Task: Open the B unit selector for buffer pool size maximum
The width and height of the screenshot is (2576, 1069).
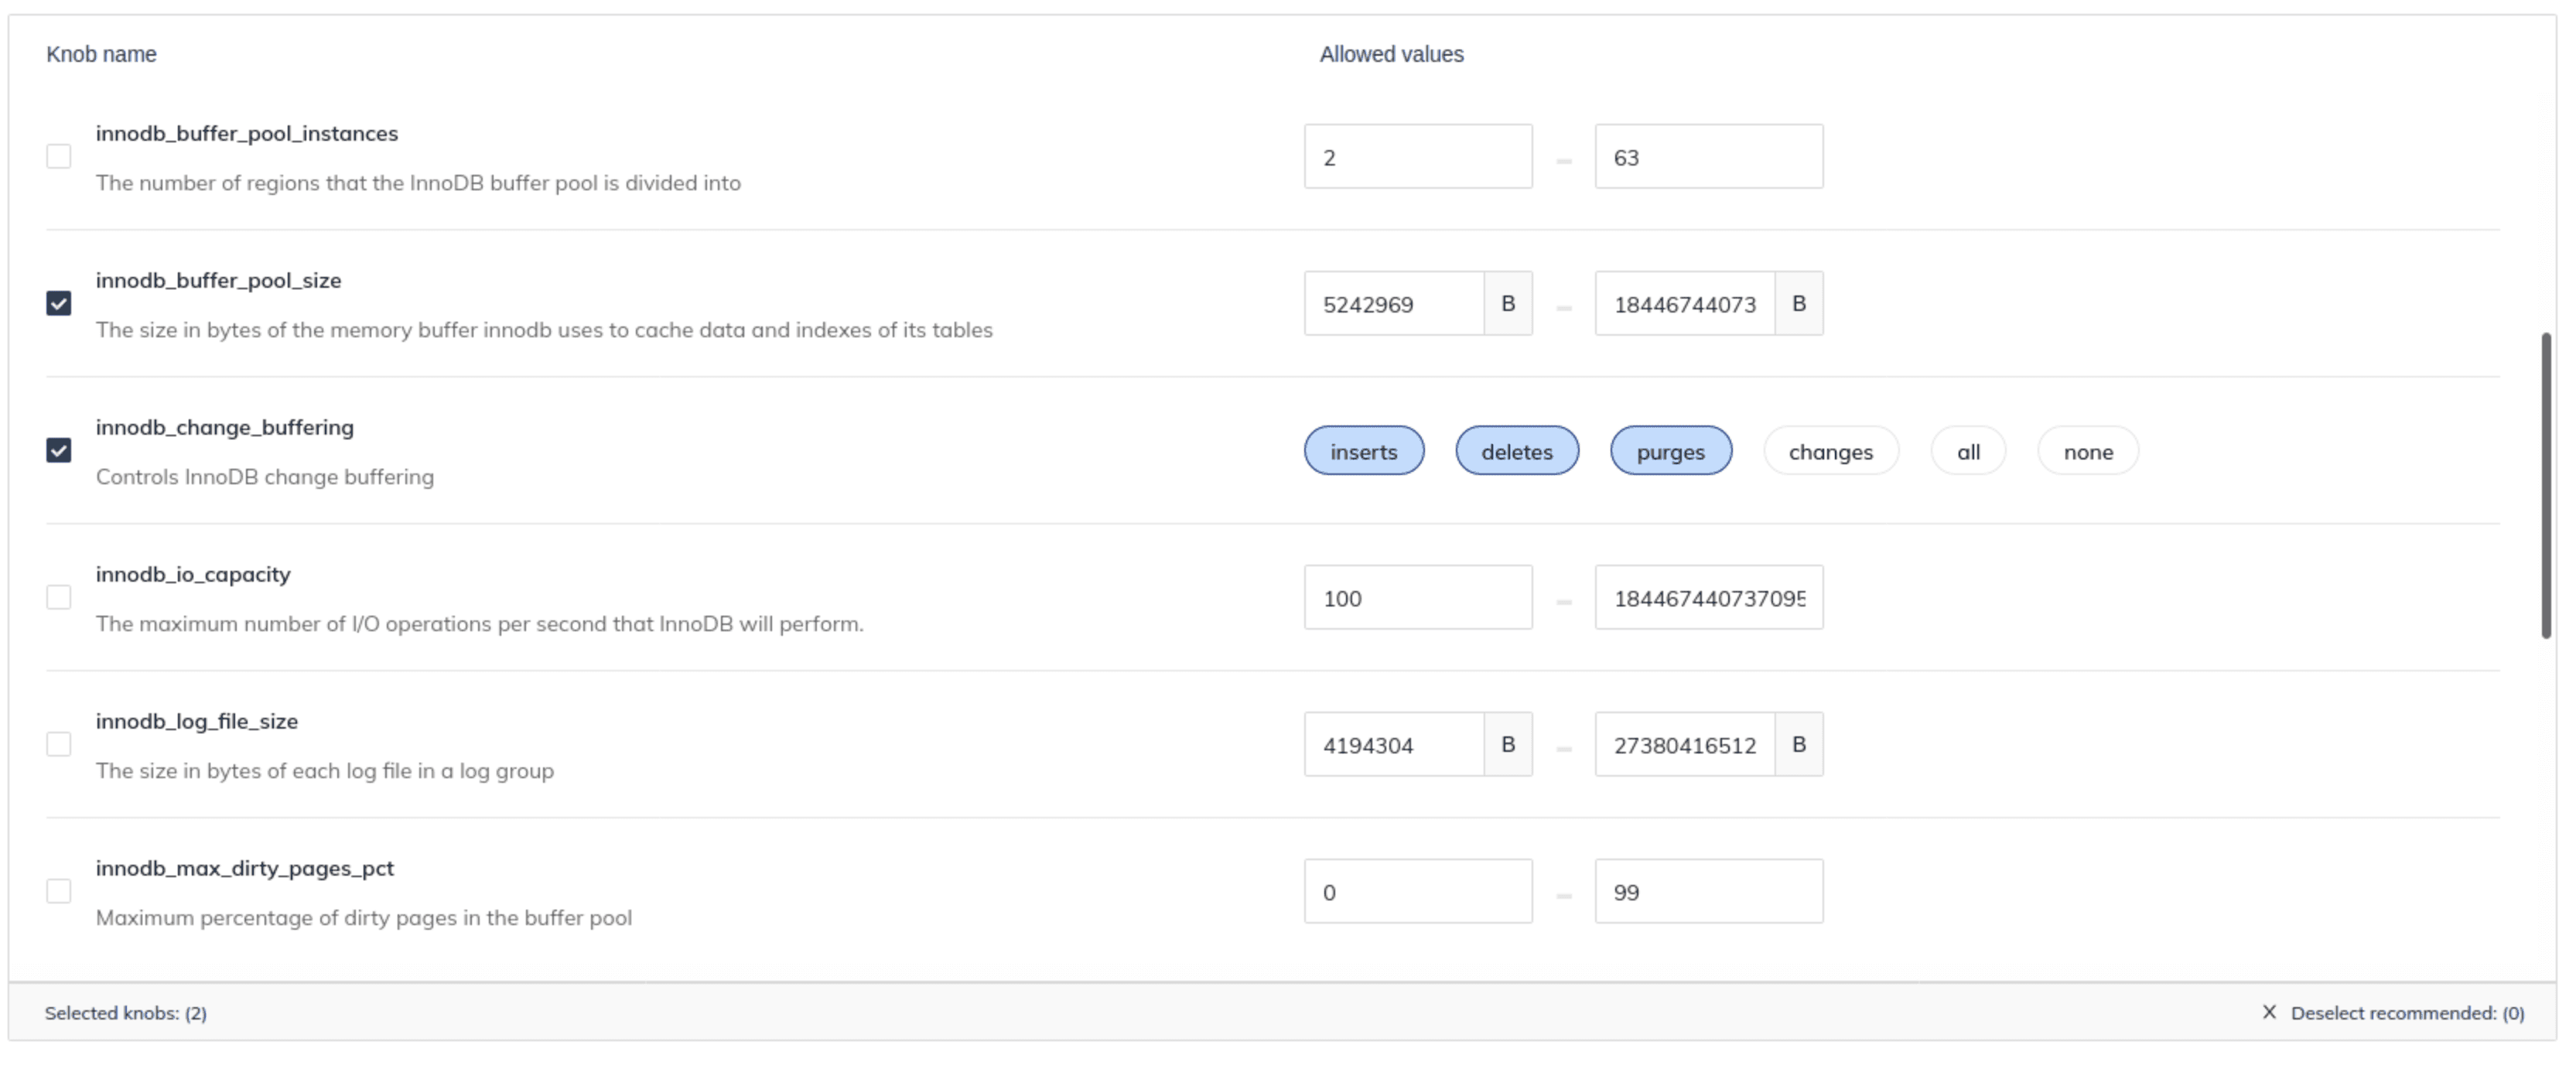Action: pyautogui.click(x=1798, y=303)
